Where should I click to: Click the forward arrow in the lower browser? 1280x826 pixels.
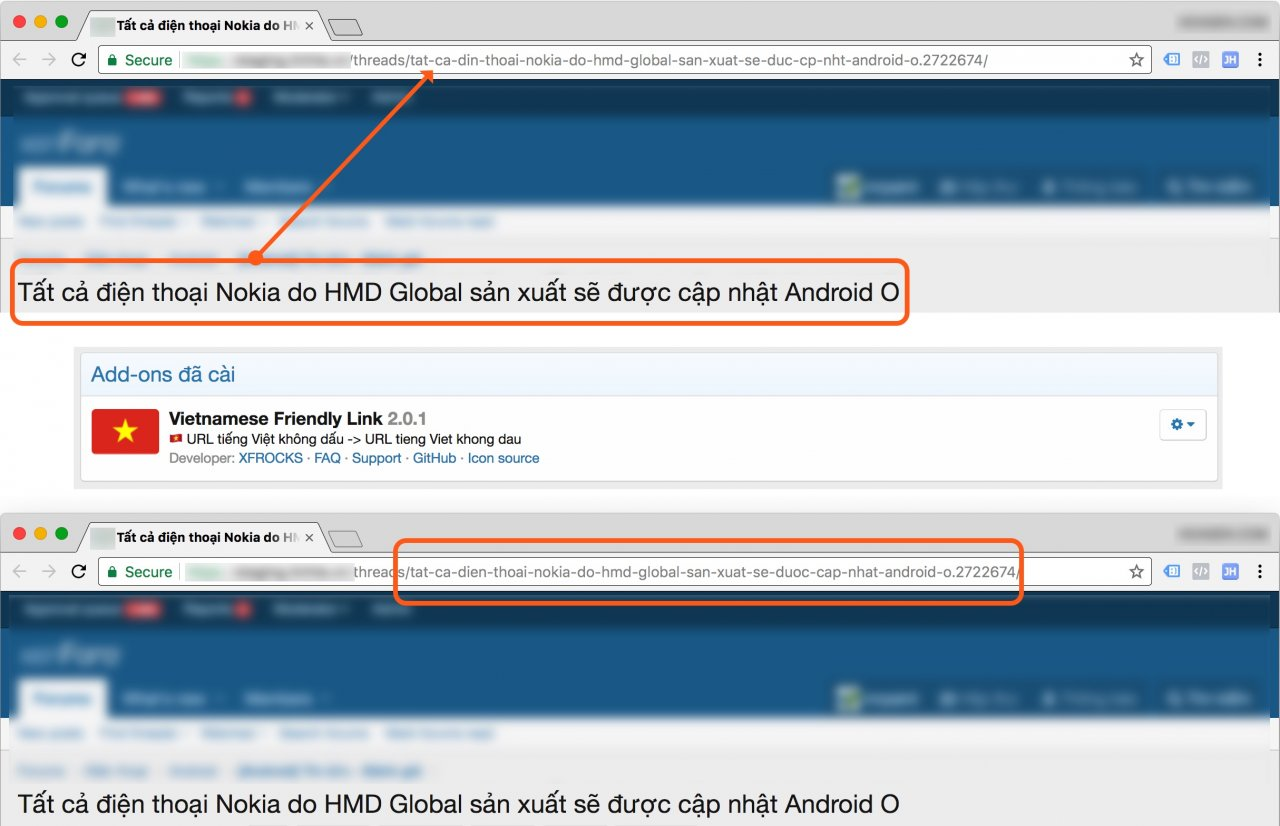coord(49,572)
